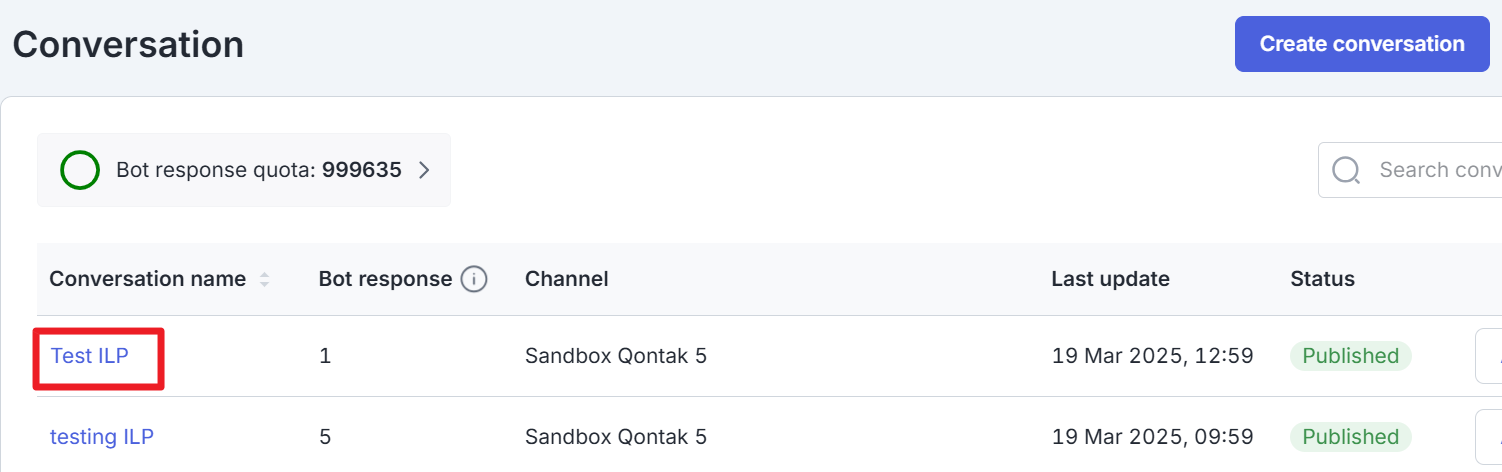Click the Bot response info icon
The width and height of the screenshot is (1502, 472).
[474, 279]
